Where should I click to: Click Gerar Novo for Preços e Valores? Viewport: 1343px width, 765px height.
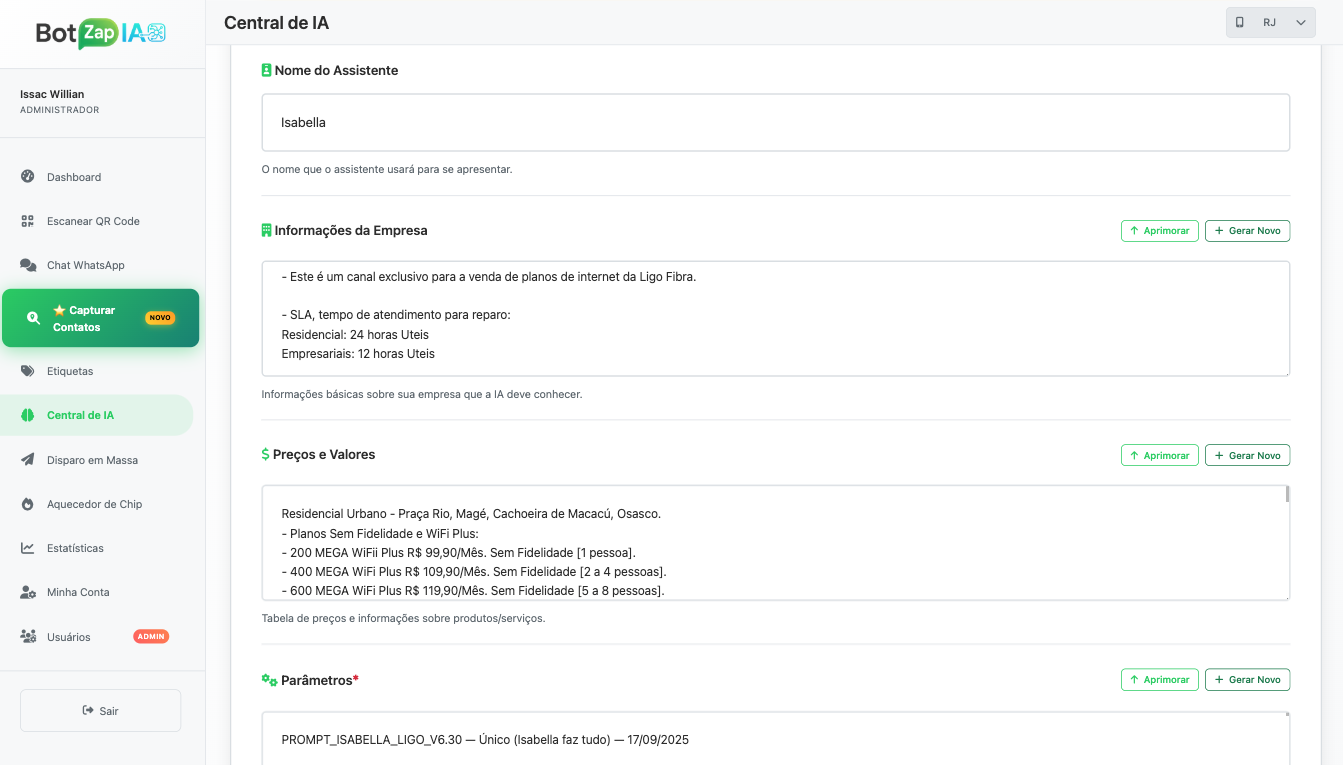pos(1247,455)
